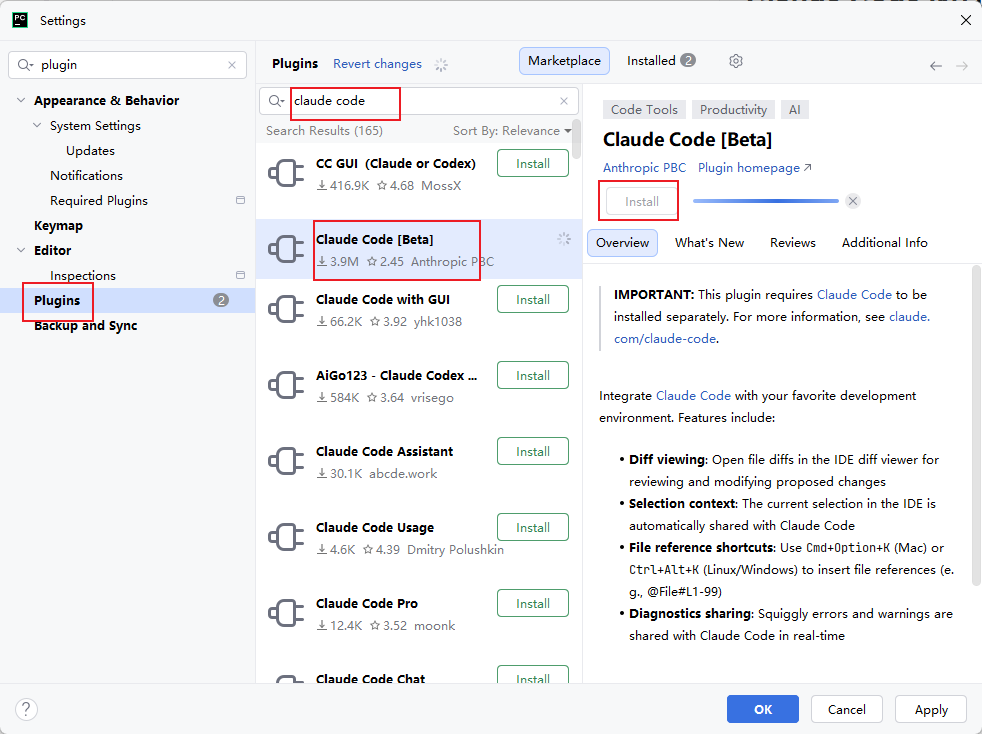Collapse System Settings tree node
The height and width of the screenshot is (734, 982).
click(37, 125)
